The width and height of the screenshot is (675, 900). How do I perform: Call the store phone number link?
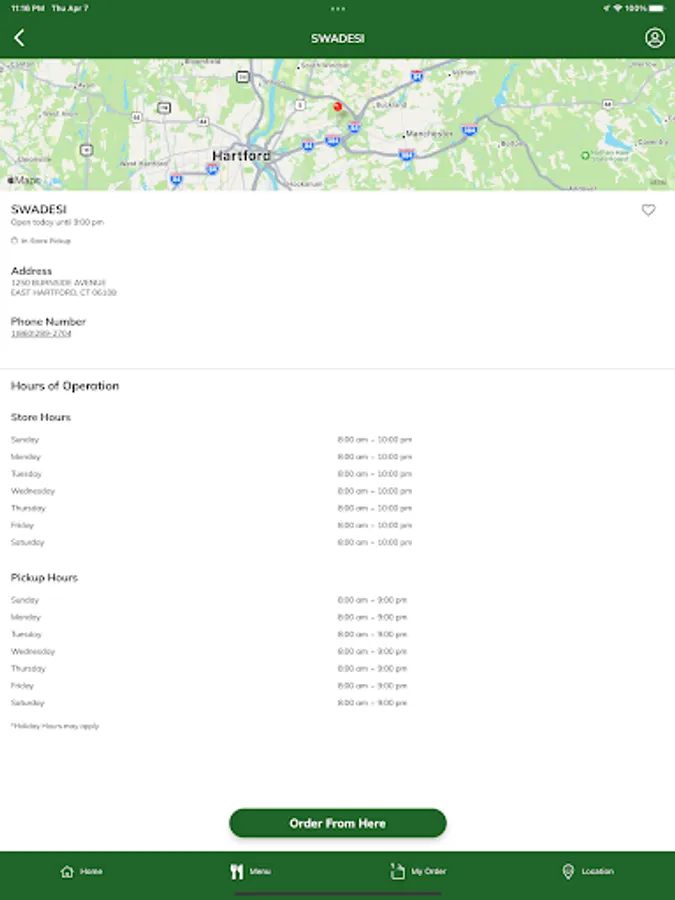tap(41, 333)
